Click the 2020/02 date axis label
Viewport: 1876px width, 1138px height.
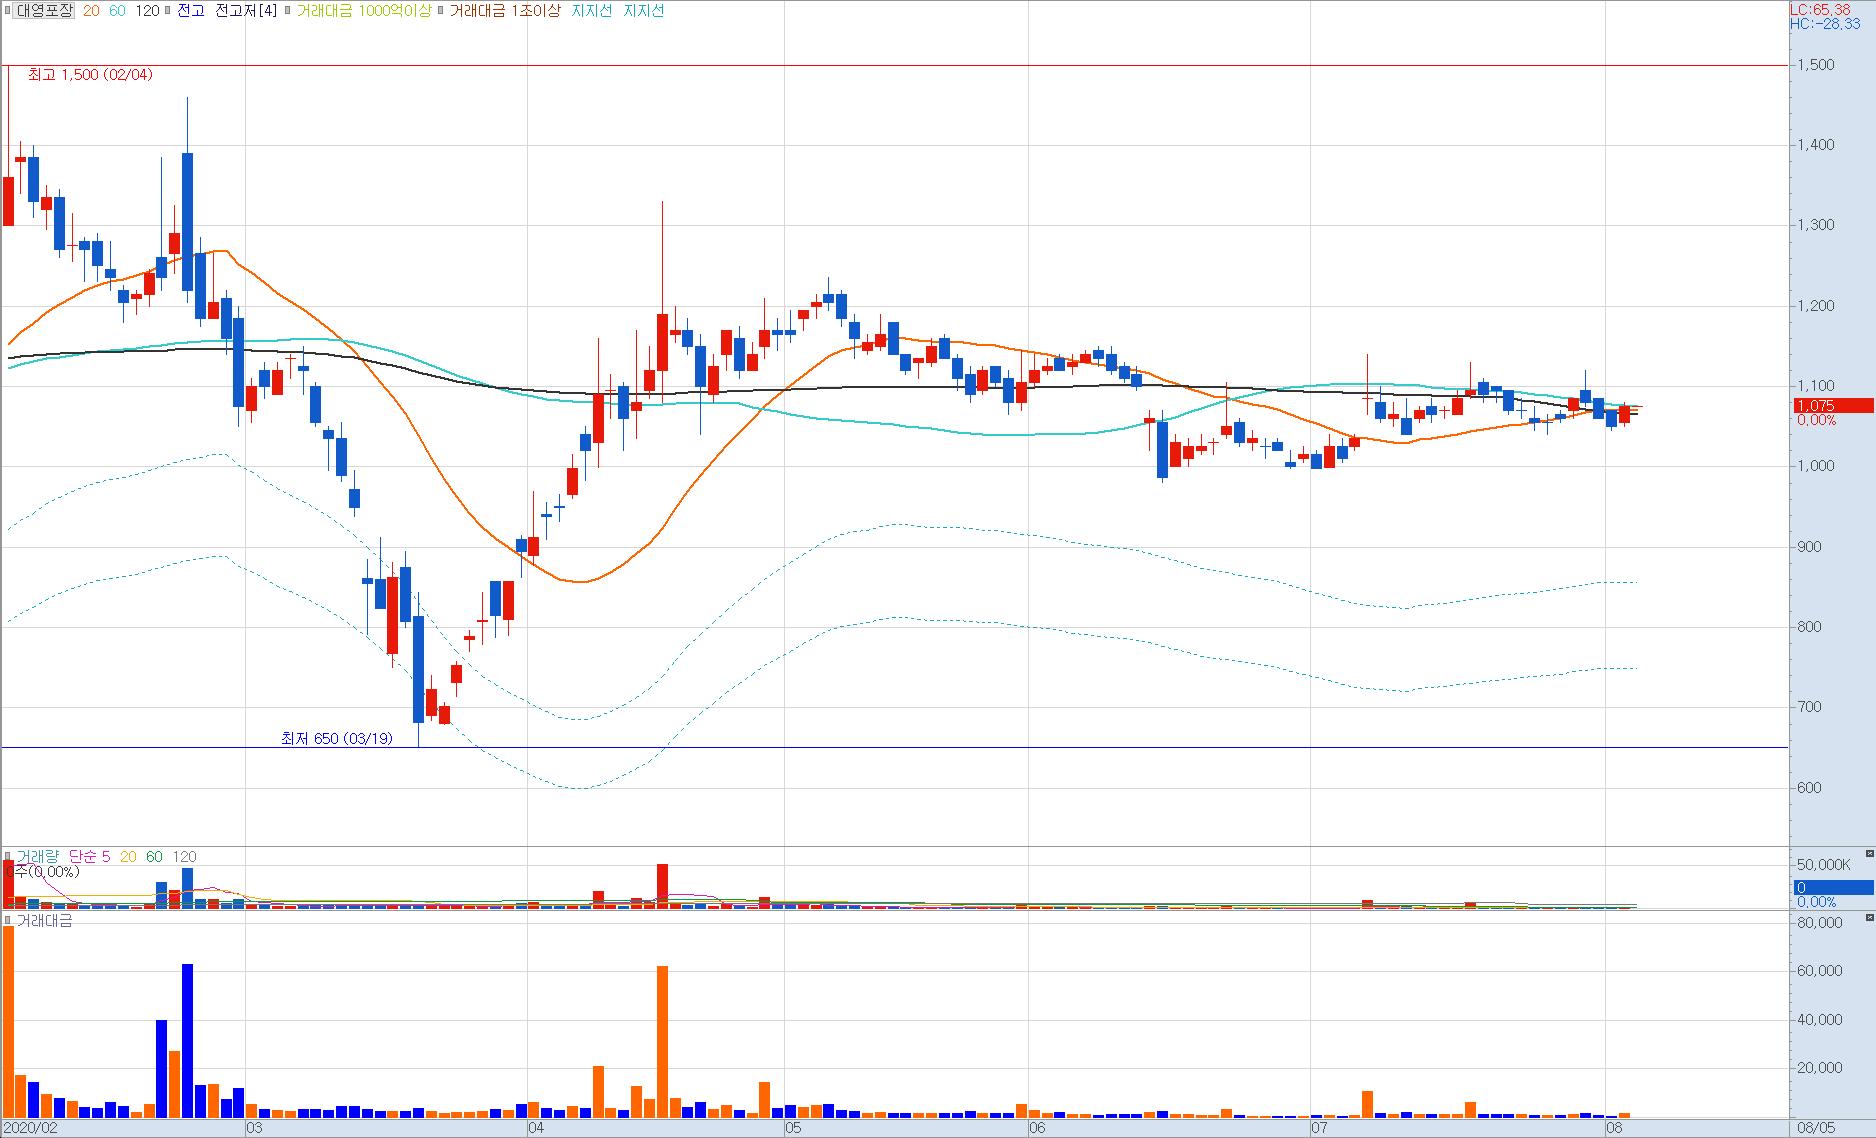[x=32, y=1128]
